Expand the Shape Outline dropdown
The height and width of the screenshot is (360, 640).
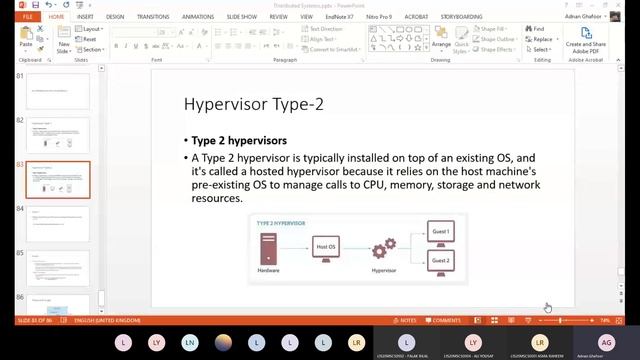coord(496,39)
